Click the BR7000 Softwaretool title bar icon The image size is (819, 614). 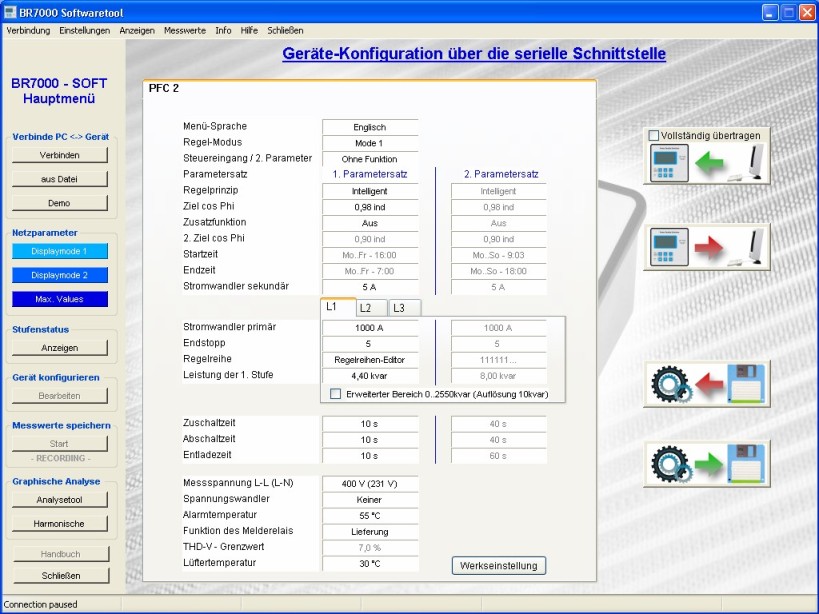coord(10,12)
